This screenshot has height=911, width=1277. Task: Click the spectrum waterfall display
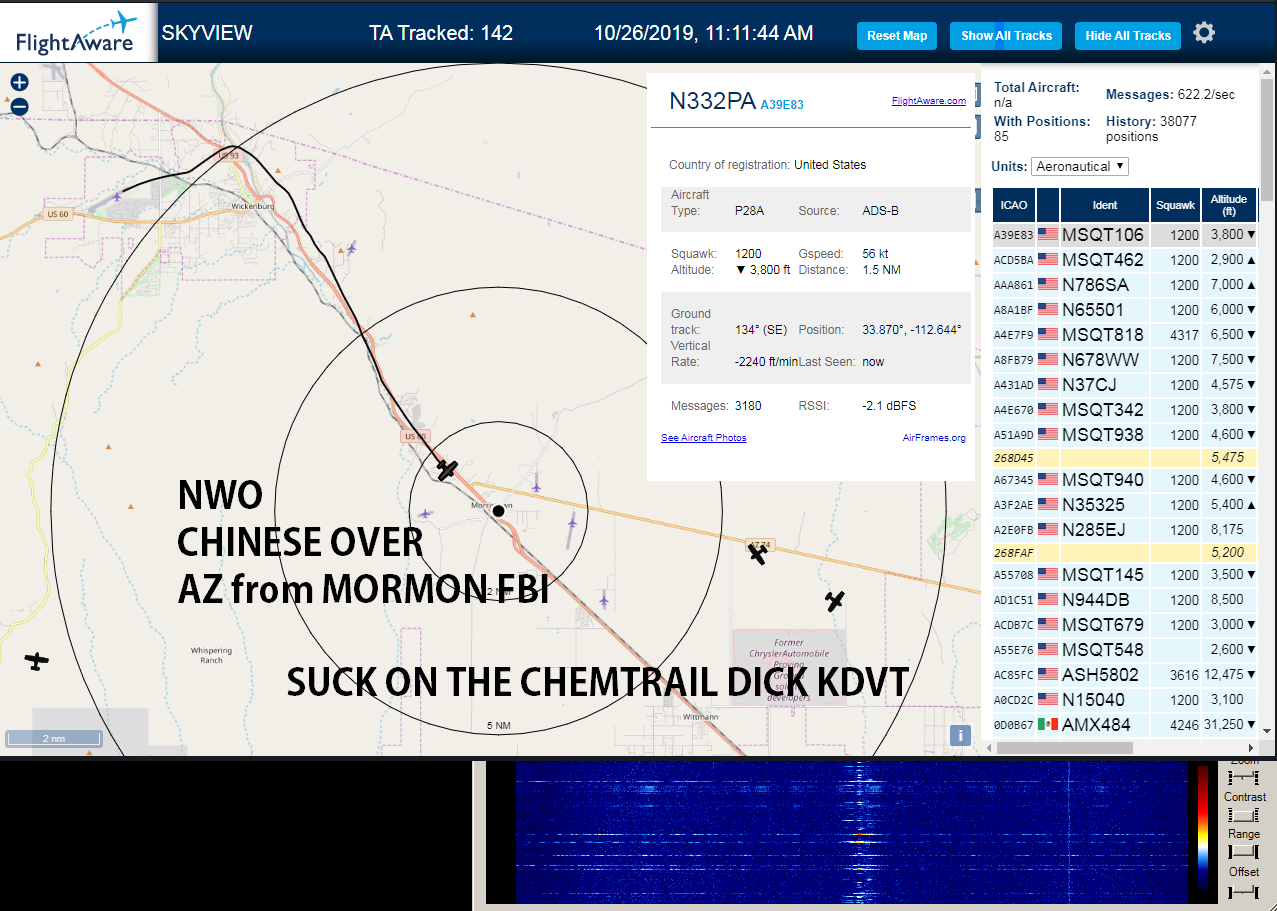coord(852,831)
